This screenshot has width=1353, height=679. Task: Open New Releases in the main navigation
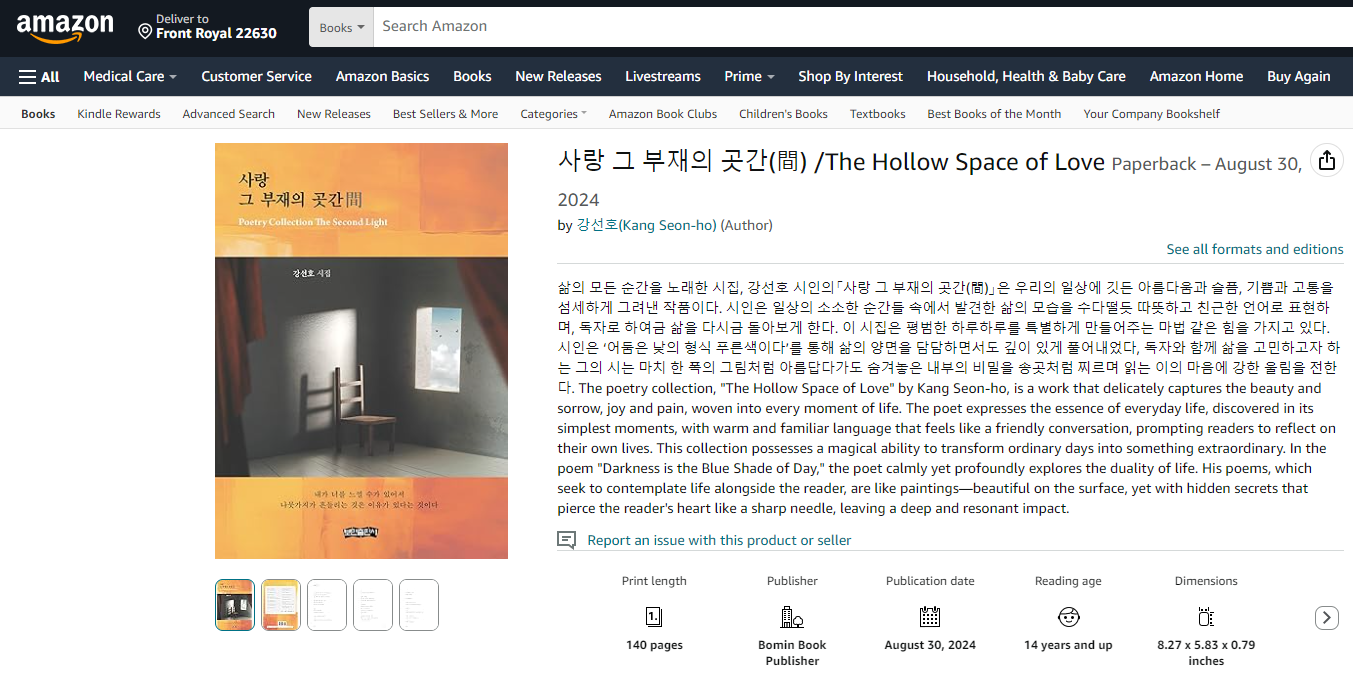click(558, 76)
